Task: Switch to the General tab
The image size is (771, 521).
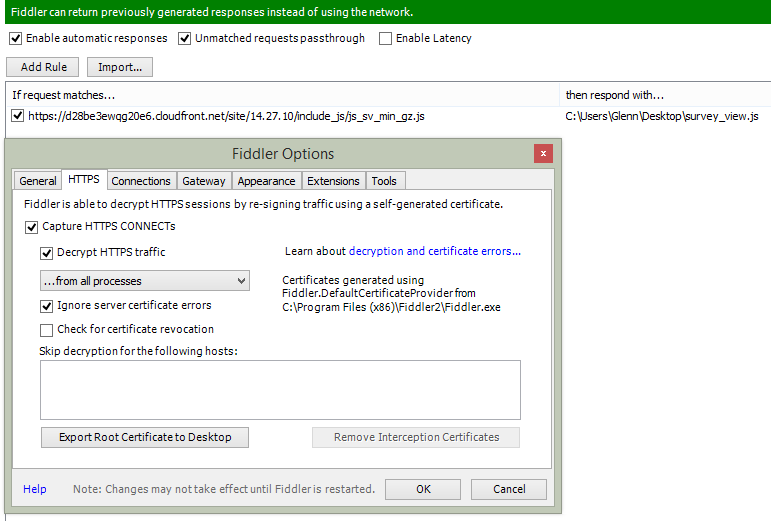Action: (x=38, y=181)
